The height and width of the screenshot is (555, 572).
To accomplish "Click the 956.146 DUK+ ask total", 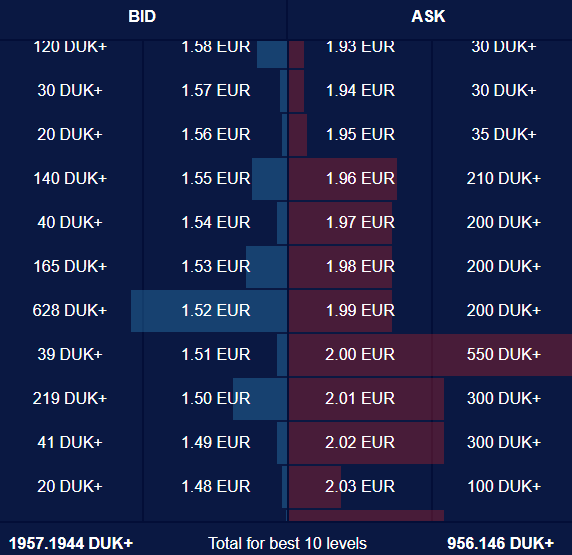I will click(x=500, y=543).
